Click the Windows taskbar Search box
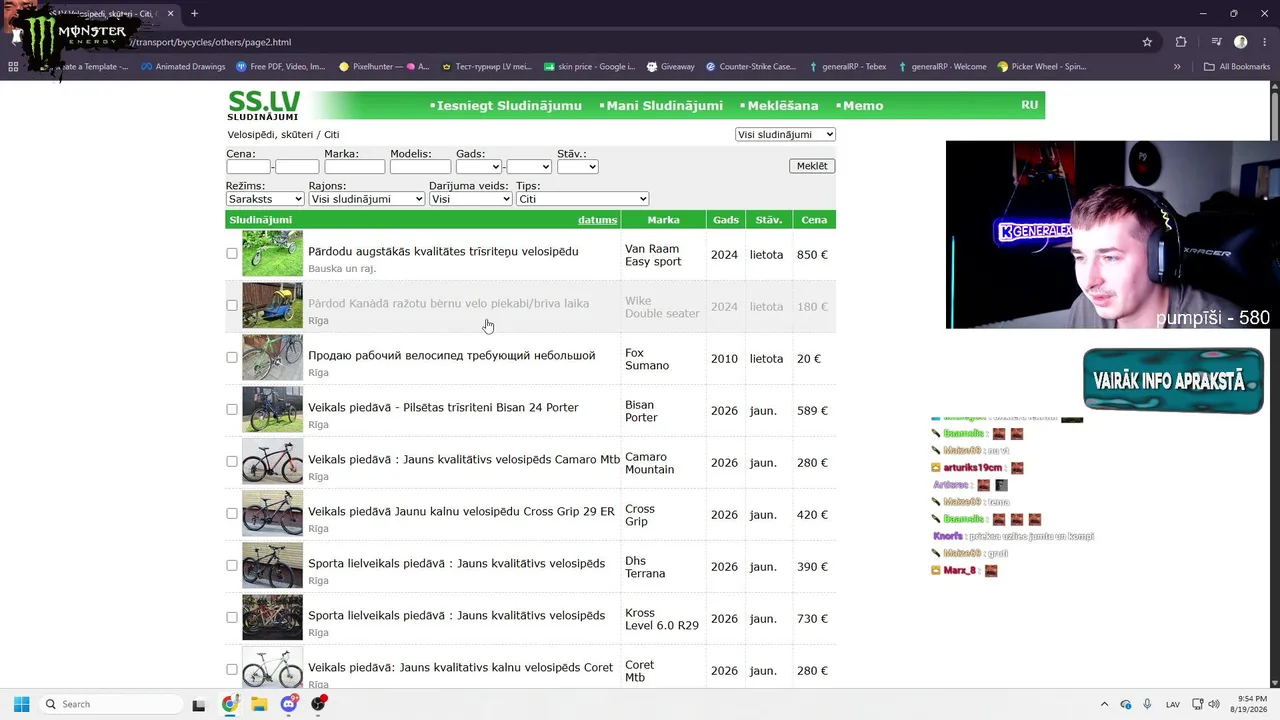This screenshot has height=720, width=1280. tap(110, 704)
